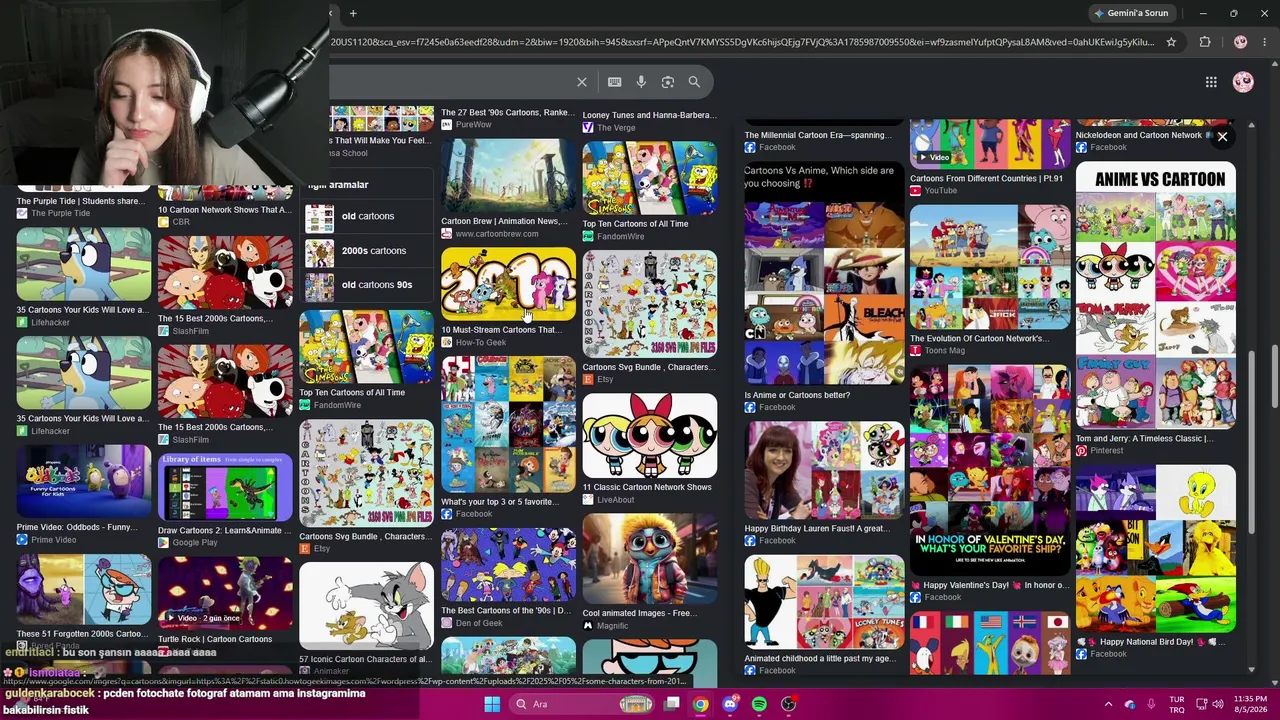Click the microphone tray icon

point(1152,704)
